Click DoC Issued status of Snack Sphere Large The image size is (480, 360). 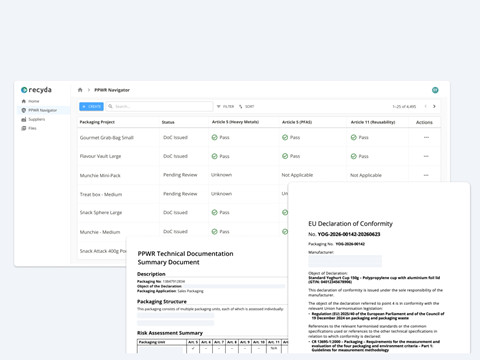(x=175, y=213)
